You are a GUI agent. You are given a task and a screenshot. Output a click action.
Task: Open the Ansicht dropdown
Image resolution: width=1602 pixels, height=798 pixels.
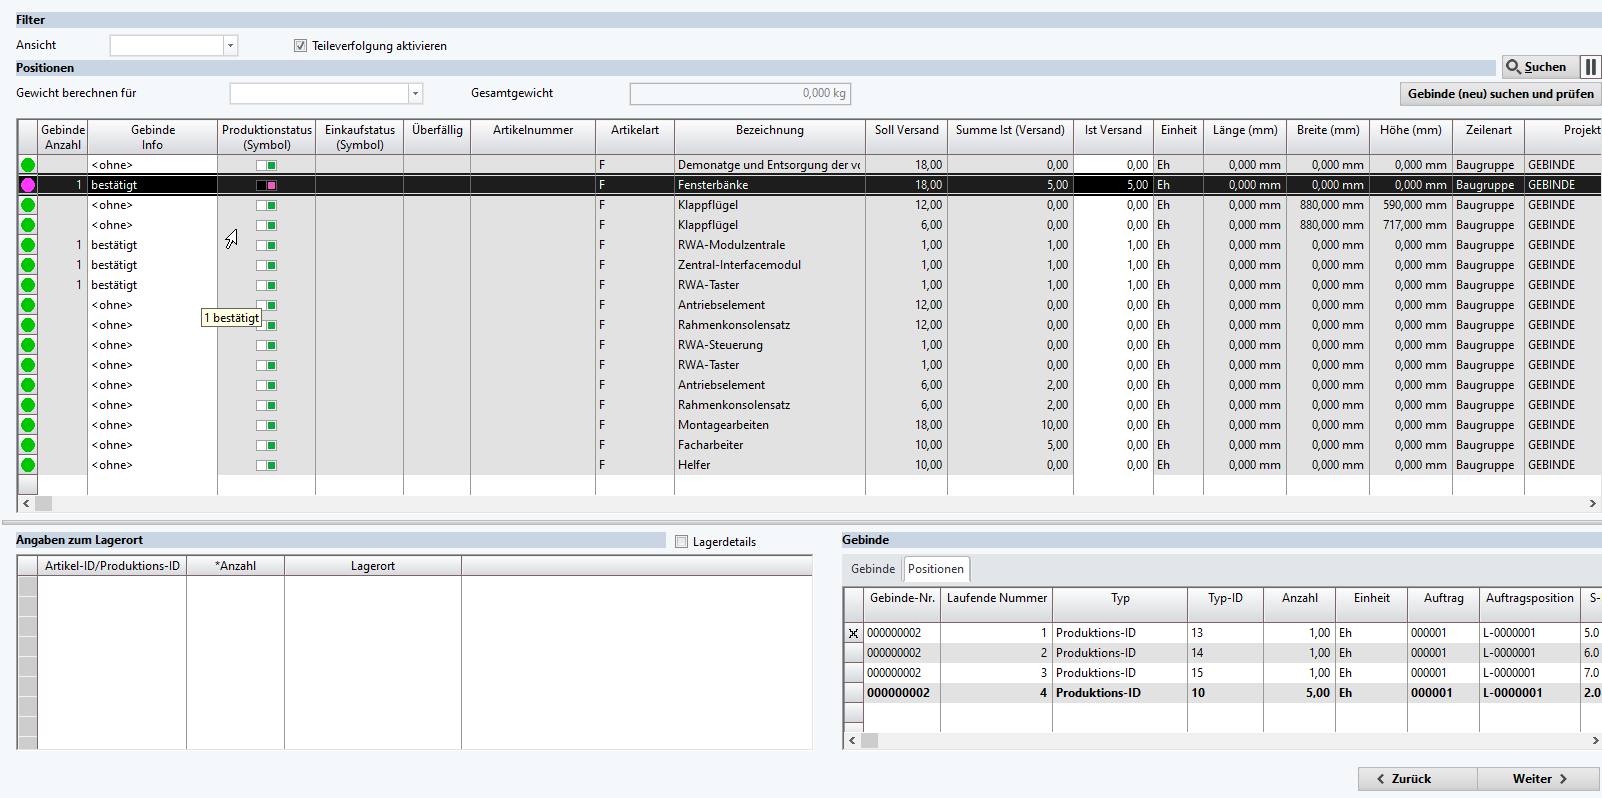230,46
